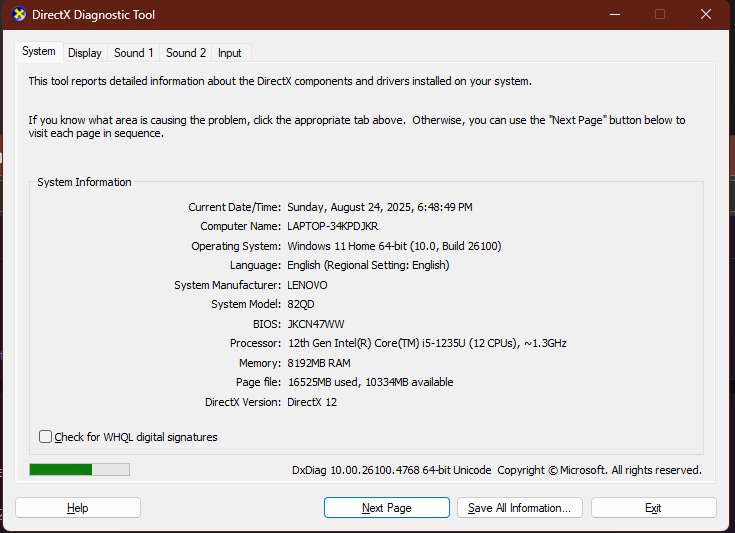This screenshot has height=533, width=735.
Task: Click the date value Sunday, August 24, 2025
Action: click(x=380, y=207)
